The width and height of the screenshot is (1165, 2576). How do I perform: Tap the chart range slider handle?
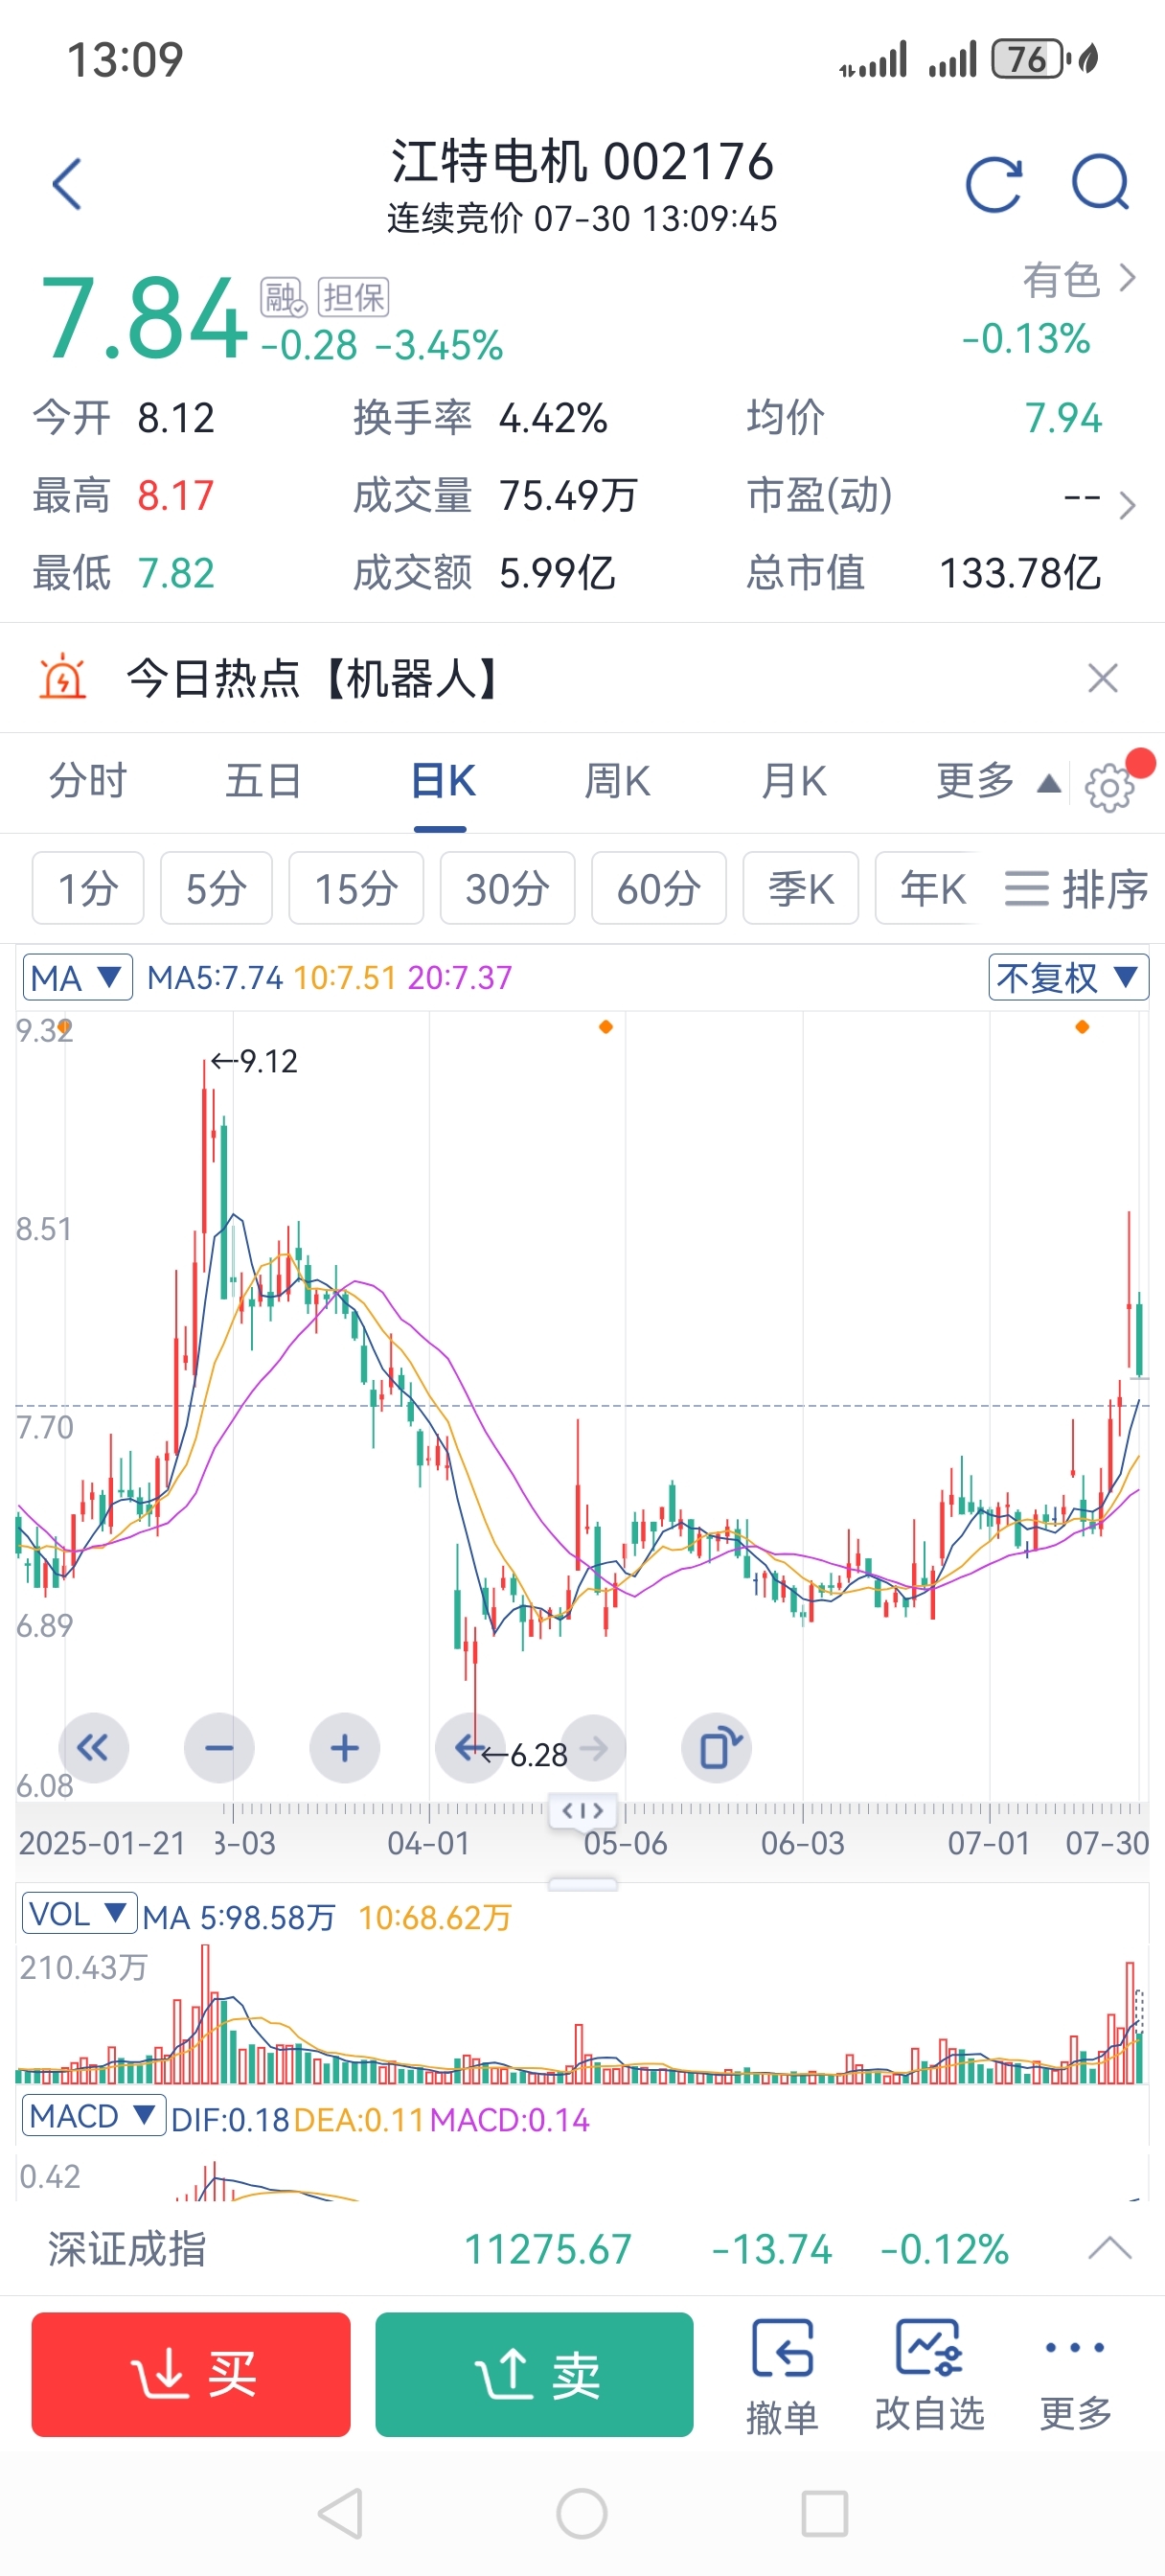583,1810
